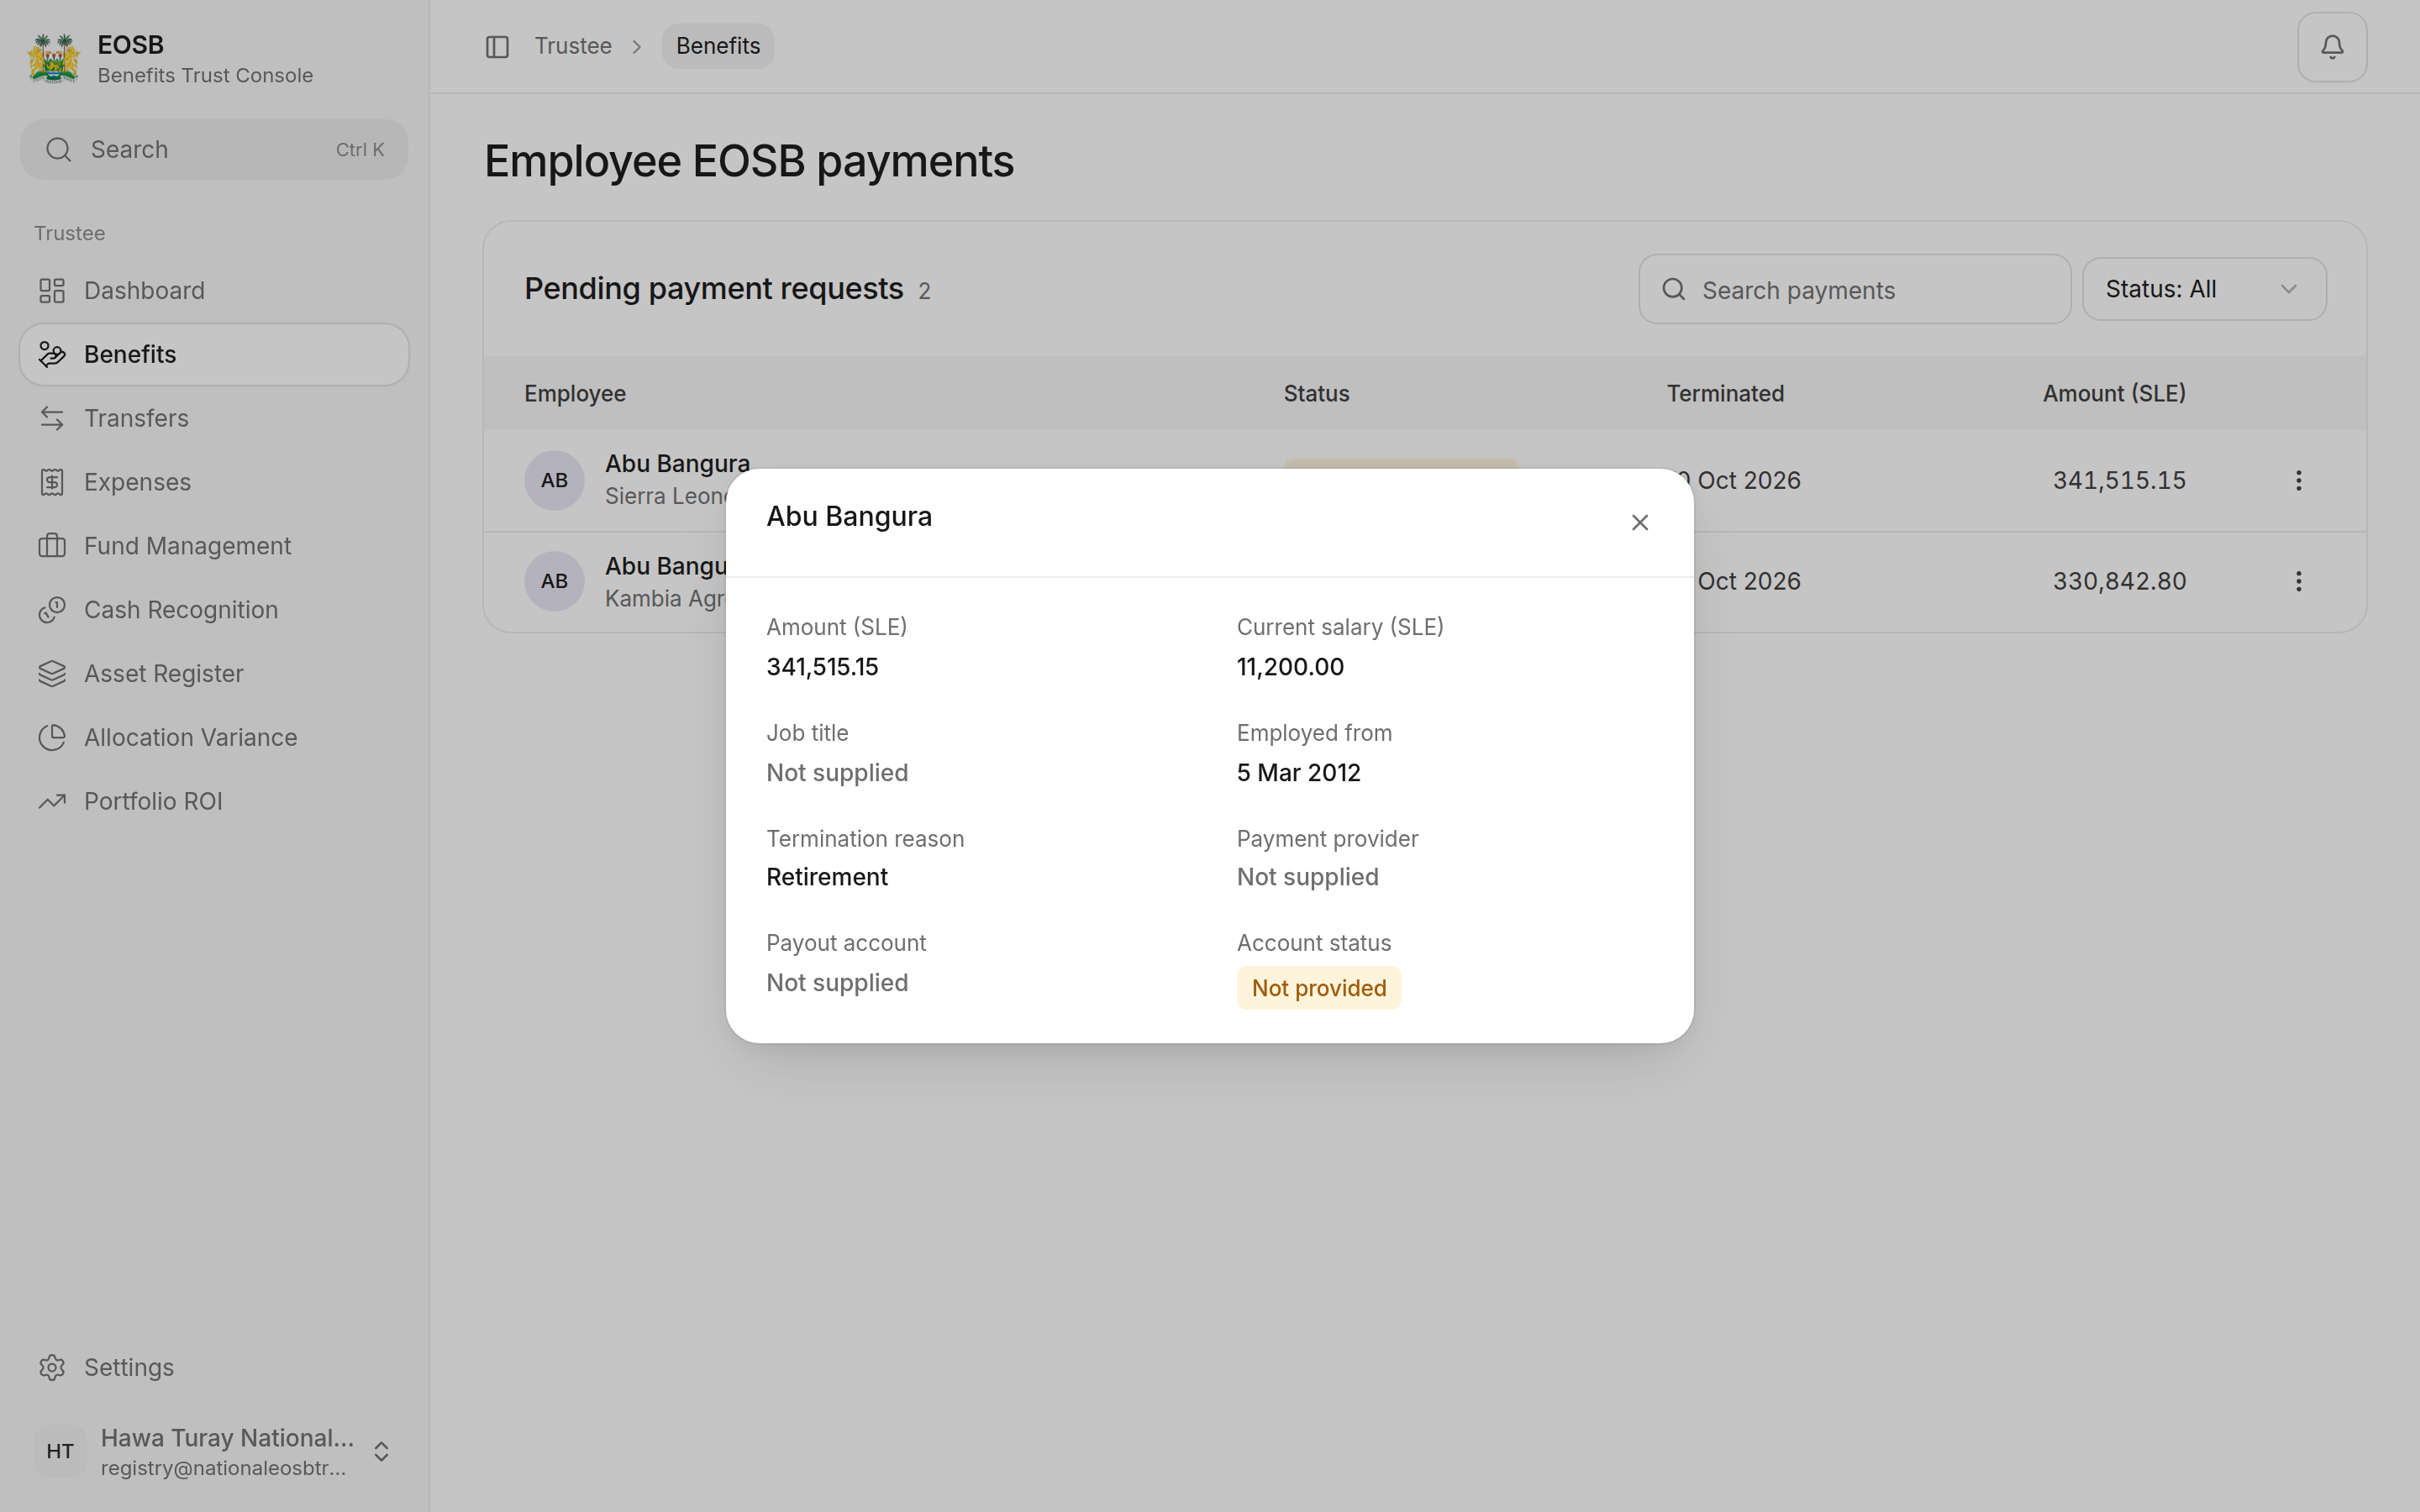Click the Status column header

pos(1316,394)
